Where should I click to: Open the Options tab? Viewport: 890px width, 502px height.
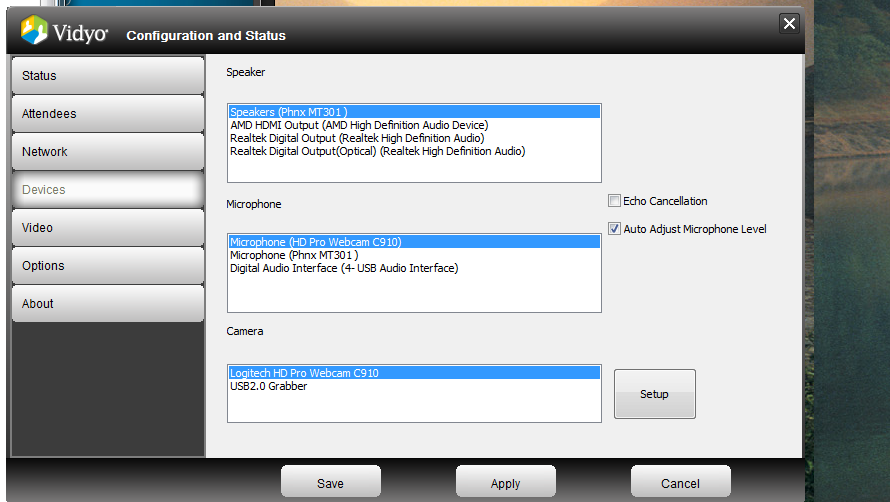click(x=108, y=266)
